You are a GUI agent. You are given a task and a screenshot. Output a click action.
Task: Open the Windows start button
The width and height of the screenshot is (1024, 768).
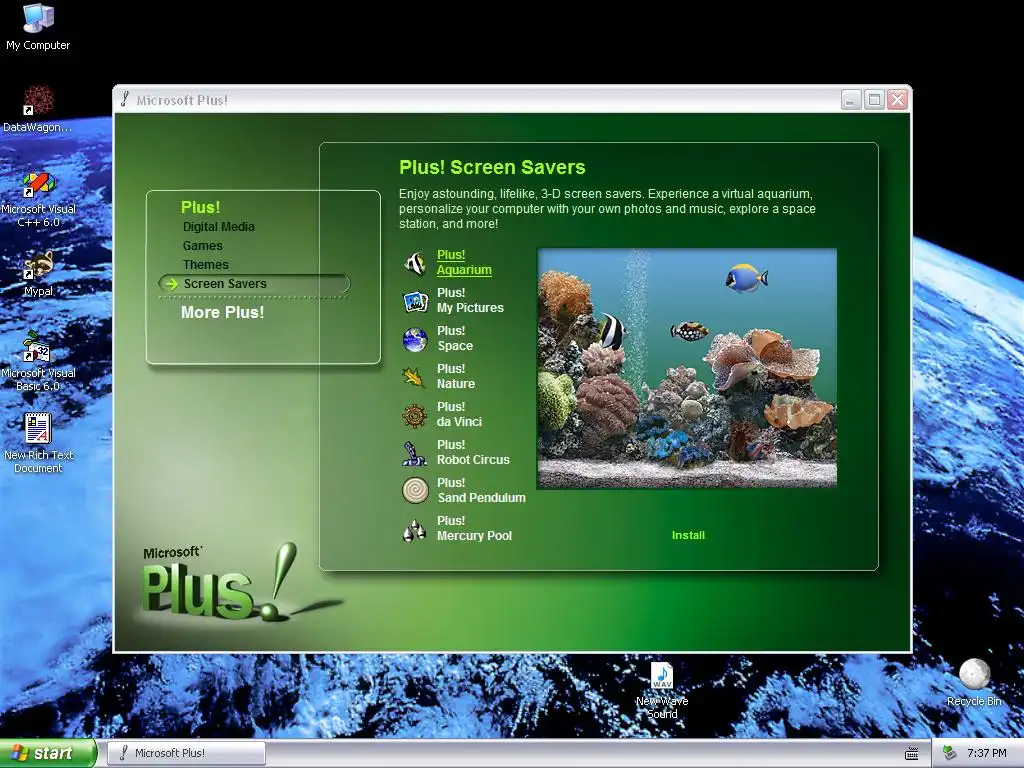pos(48,753)
